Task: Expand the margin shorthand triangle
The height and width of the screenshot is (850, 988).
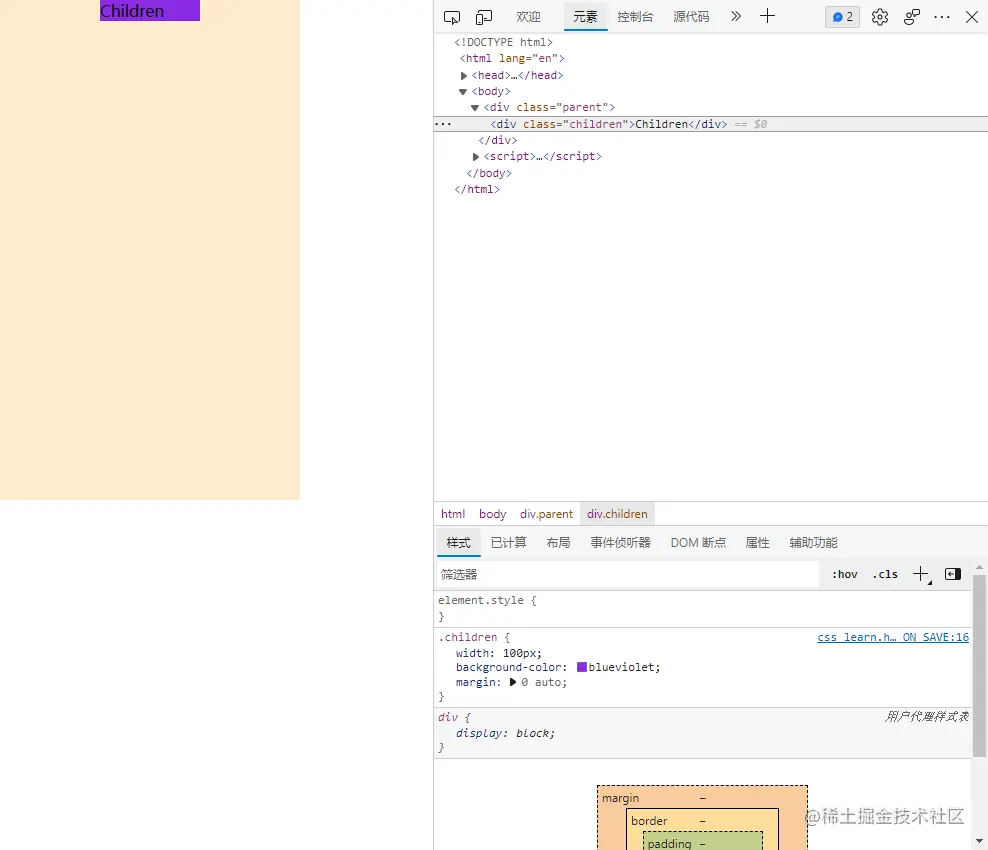Action: pos(513,682)
